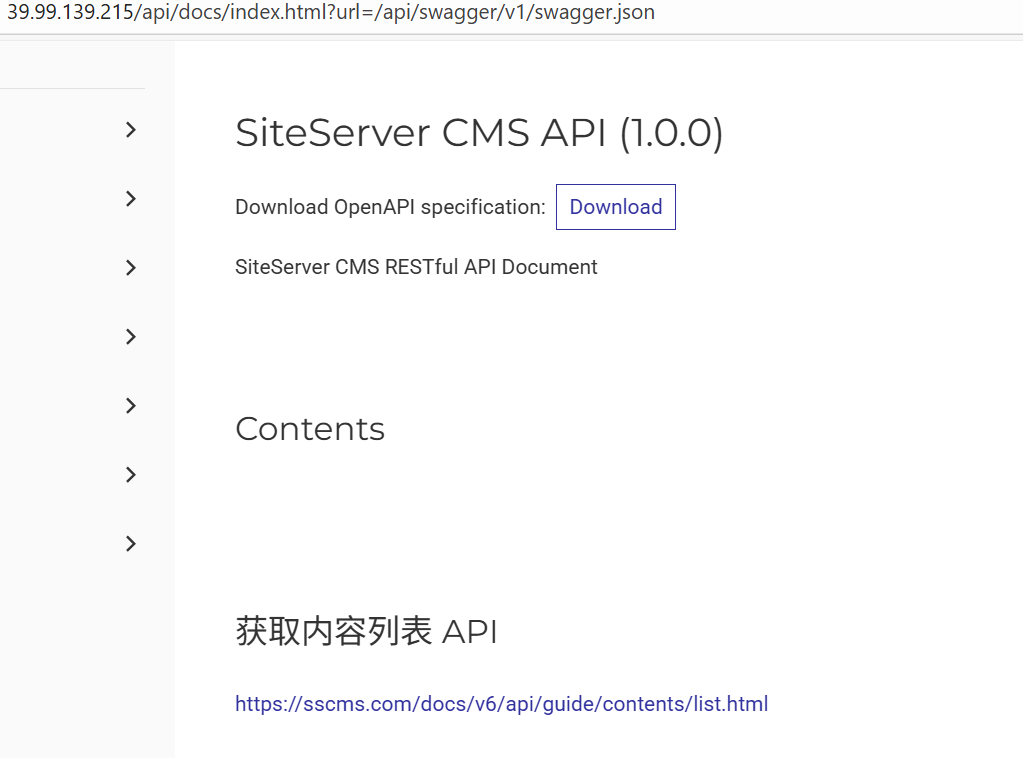Expand the fourth sidebar chevron
Viewport: 1023px width, 758px height.
point(130,337)
